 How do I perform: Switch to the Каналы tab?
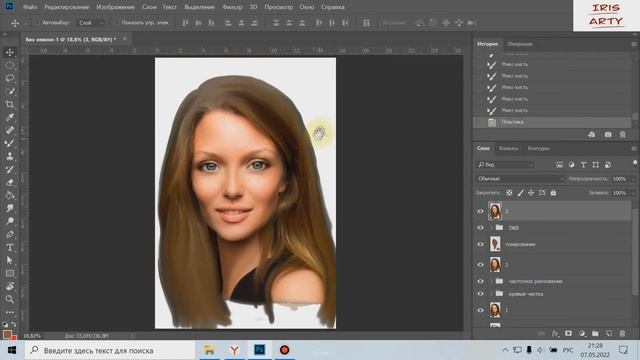[509, 148]
